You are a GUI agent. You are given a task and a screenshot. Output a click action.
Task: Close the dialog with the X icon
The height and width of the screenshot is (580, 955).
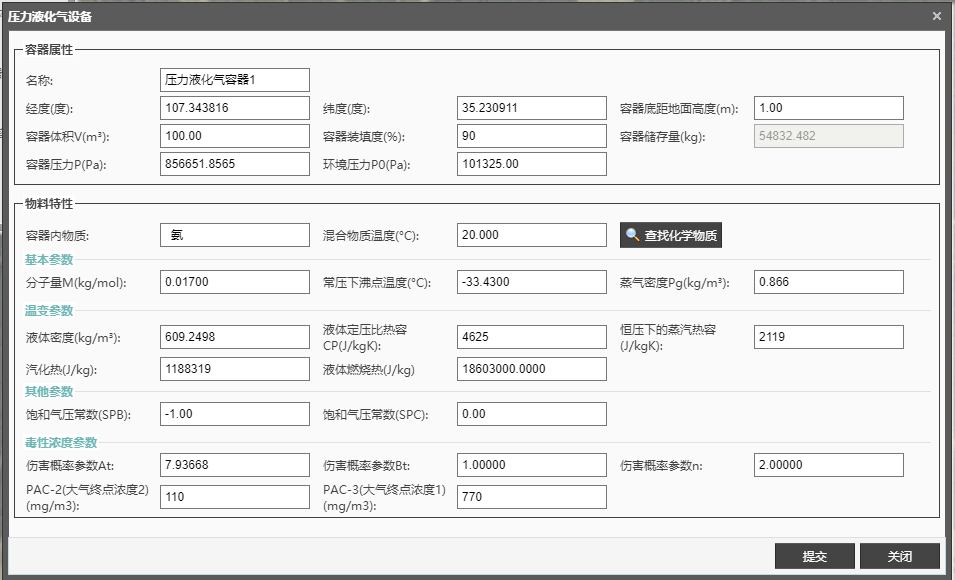[x=936, y=16]
